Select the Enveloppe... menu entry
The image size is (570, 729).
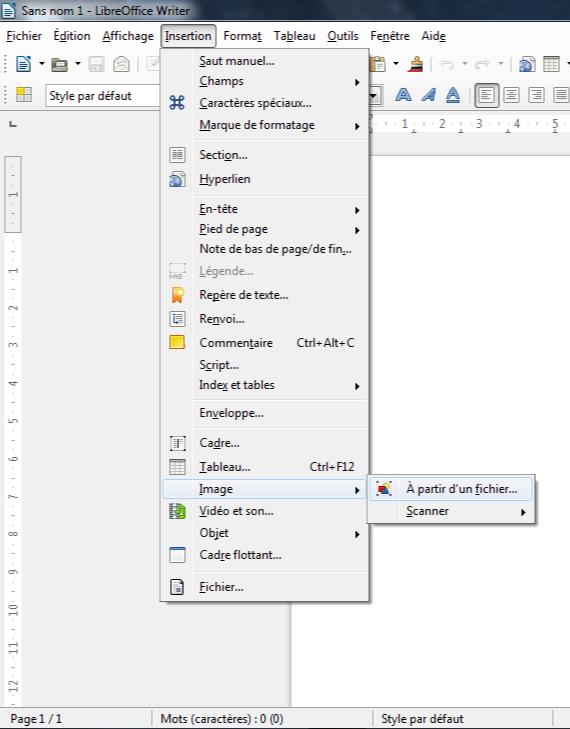(x=266, y=413)
